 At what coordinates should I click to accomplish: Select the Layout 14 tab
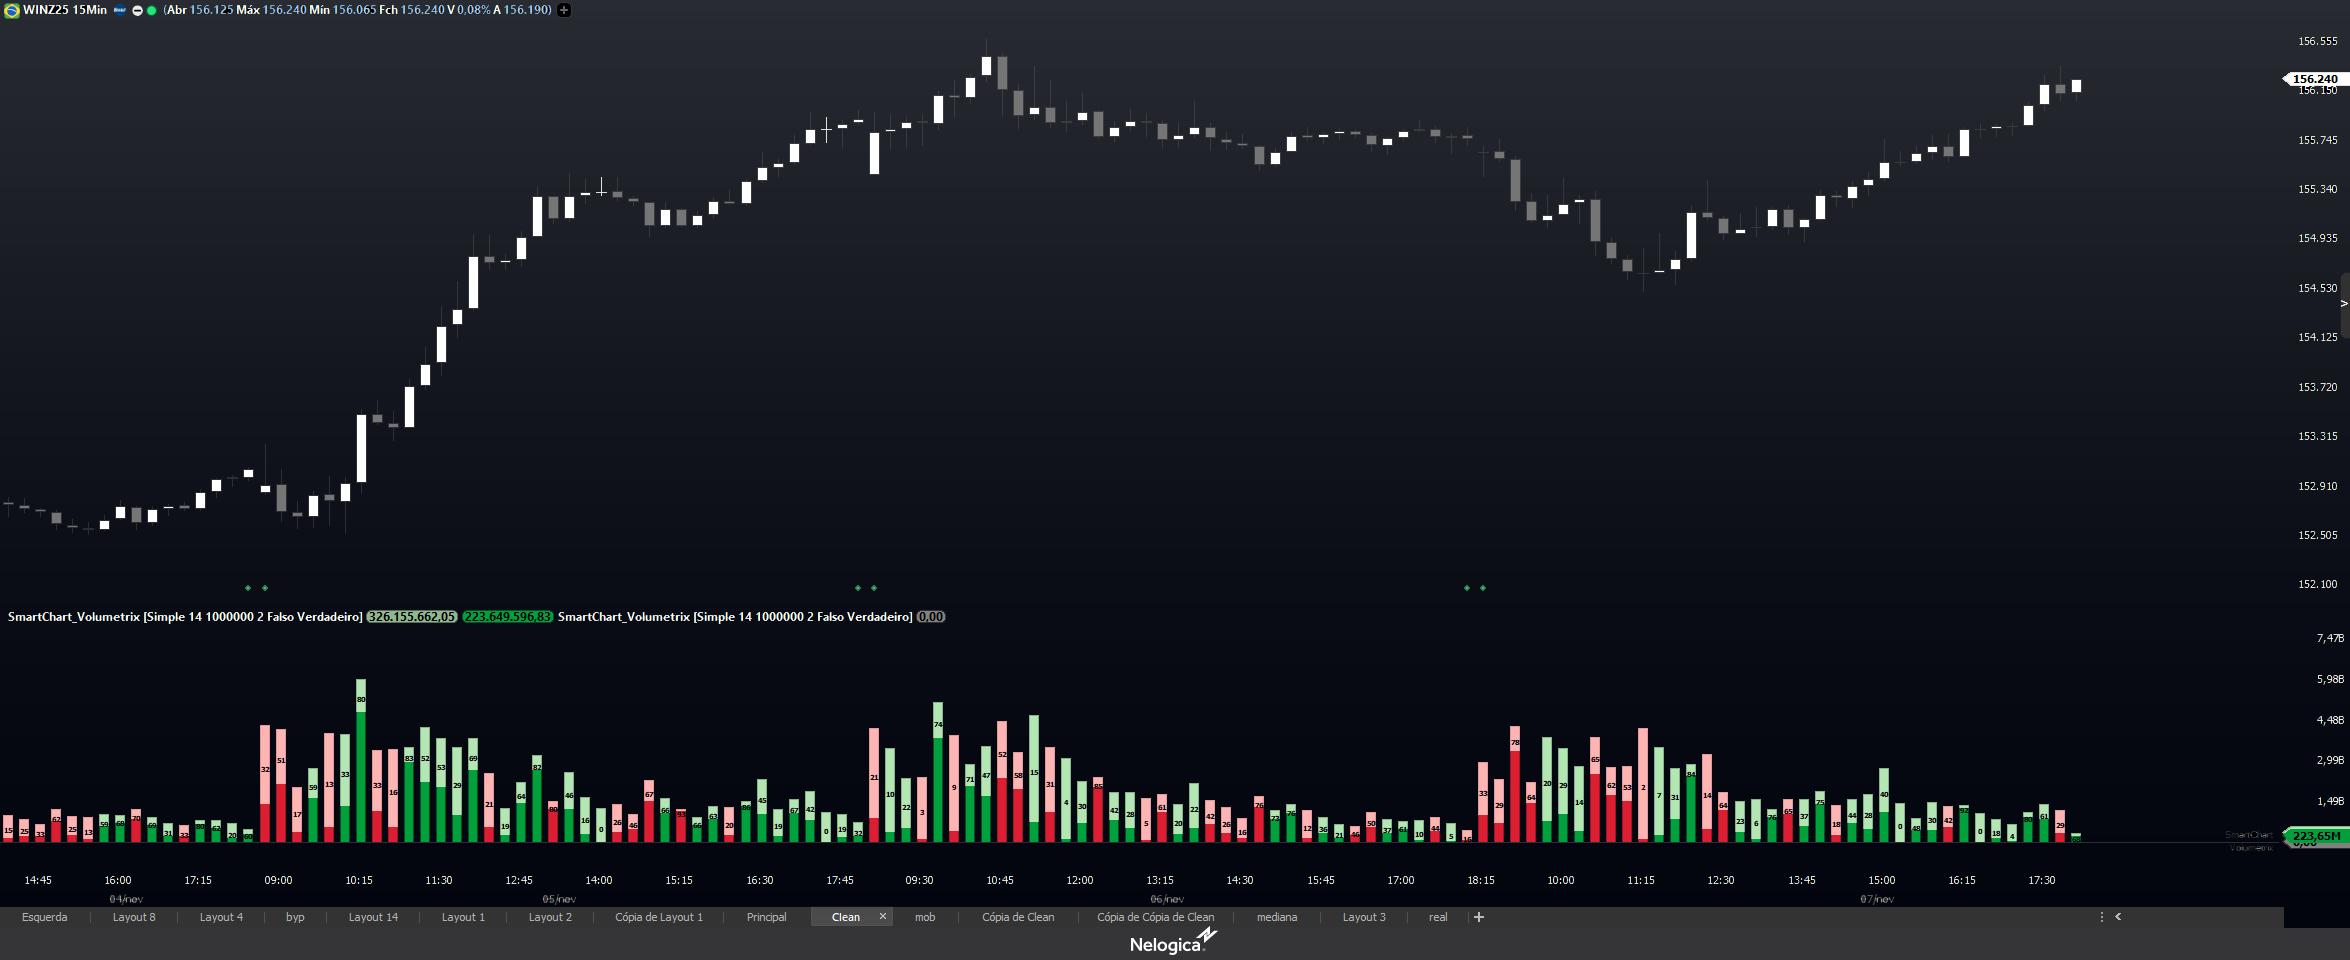(x=373, y=917)
